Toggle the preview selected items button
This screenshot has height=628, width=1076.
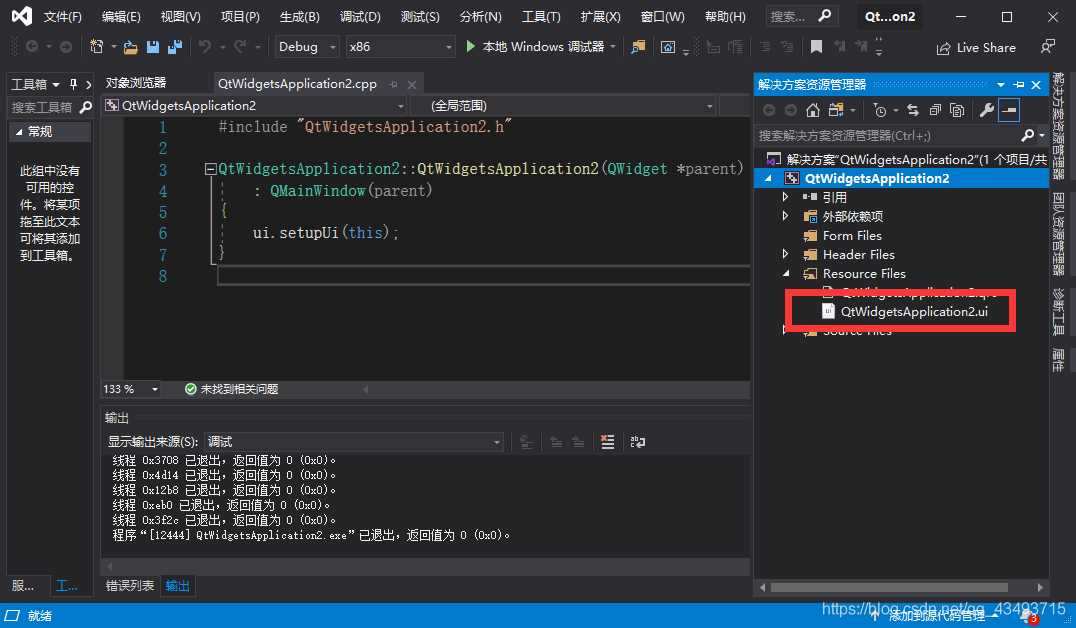1009,110
